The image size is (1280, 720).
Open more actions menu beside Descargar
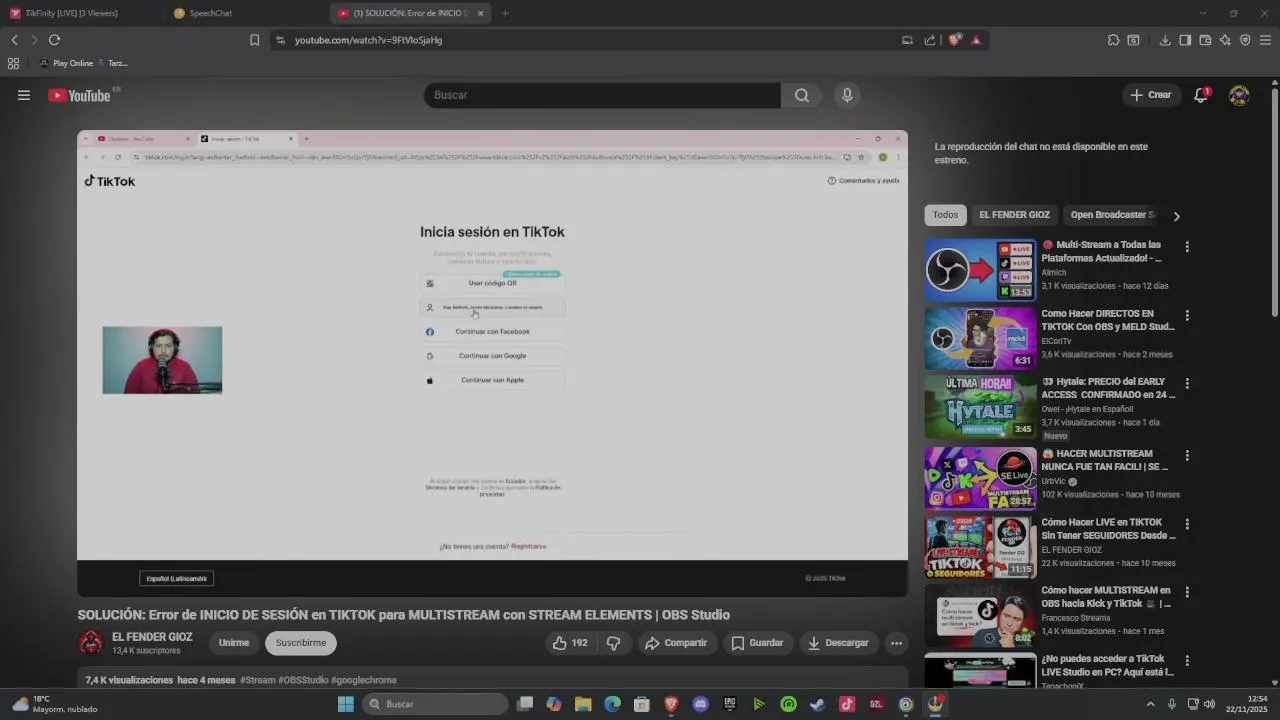(x=896, y=643)
